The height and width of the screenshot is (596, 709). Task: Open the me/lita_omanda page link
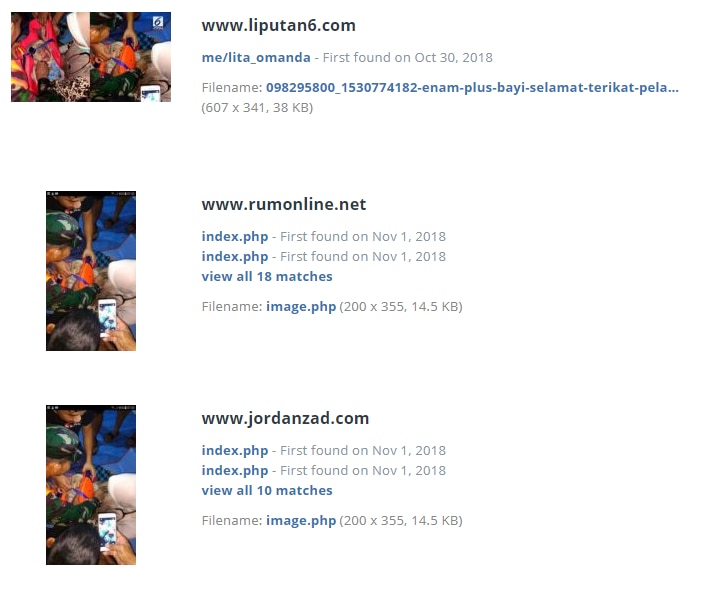click(256, 57)
